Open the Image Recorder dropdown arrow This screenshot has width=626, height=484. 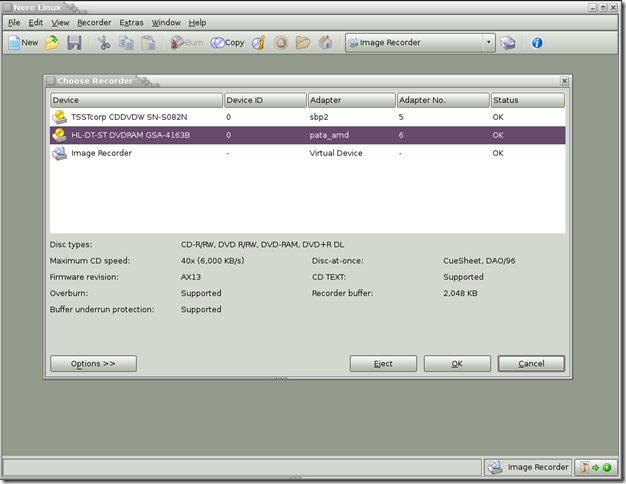[488, 42]
